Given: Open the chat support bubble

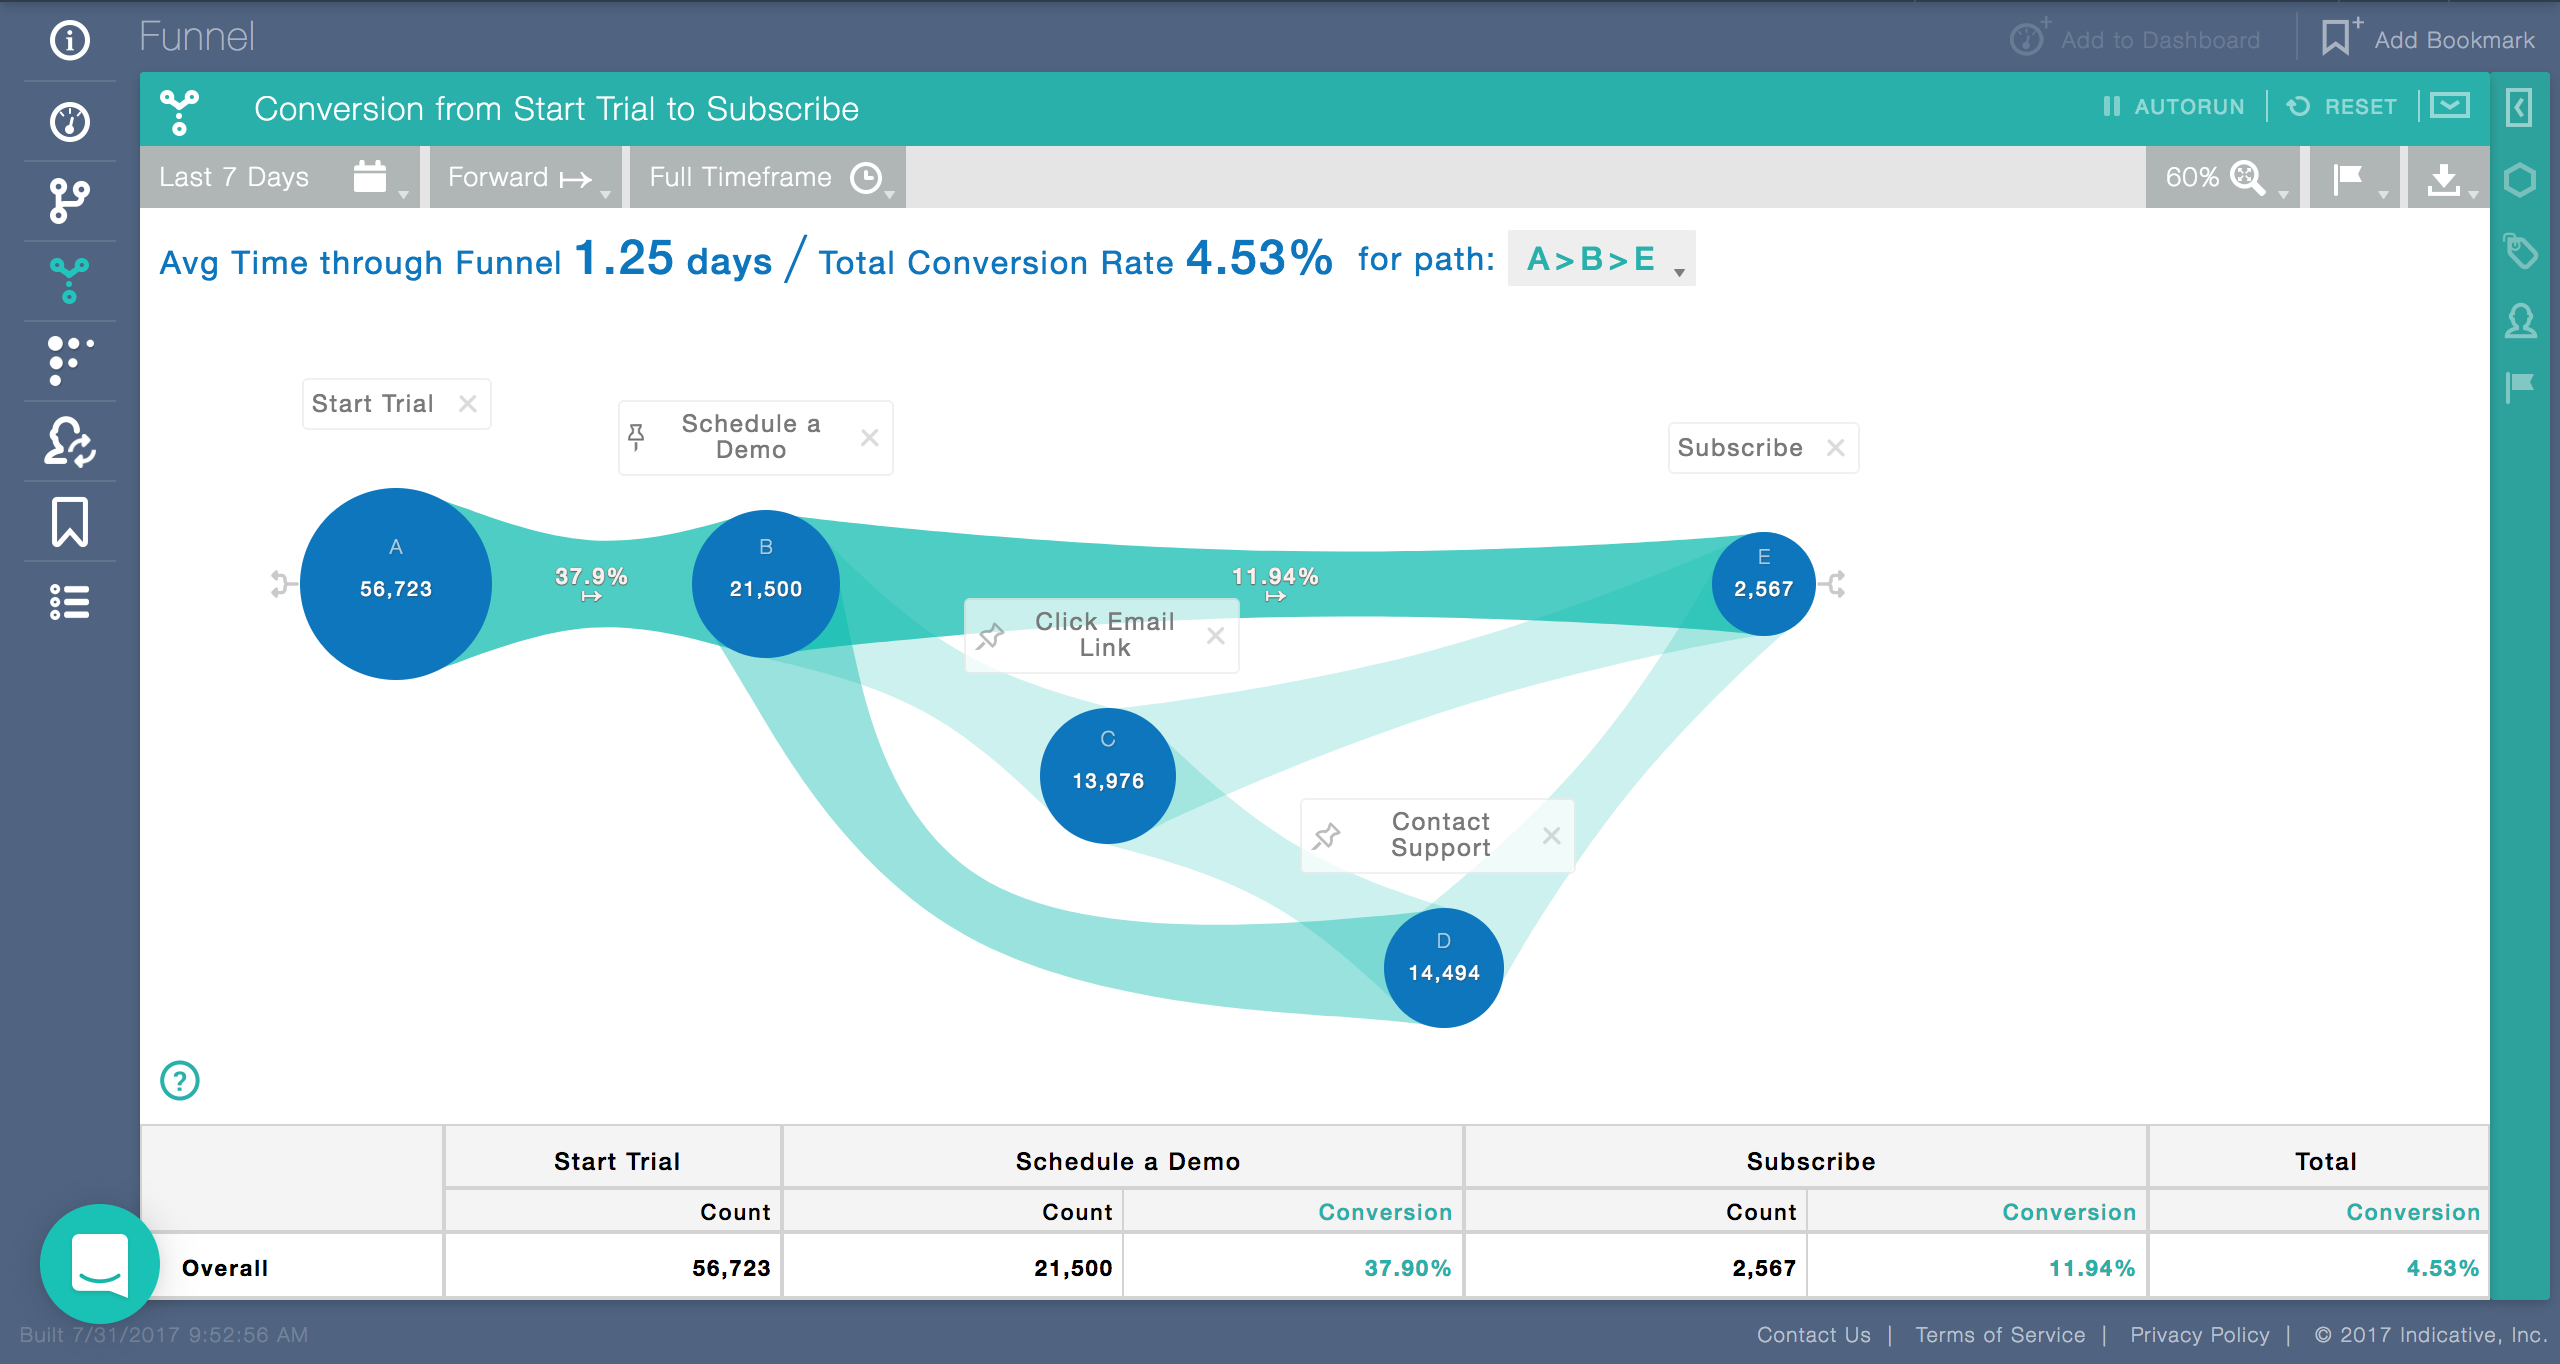Looking at the screenshot, I should [99, 1264].
